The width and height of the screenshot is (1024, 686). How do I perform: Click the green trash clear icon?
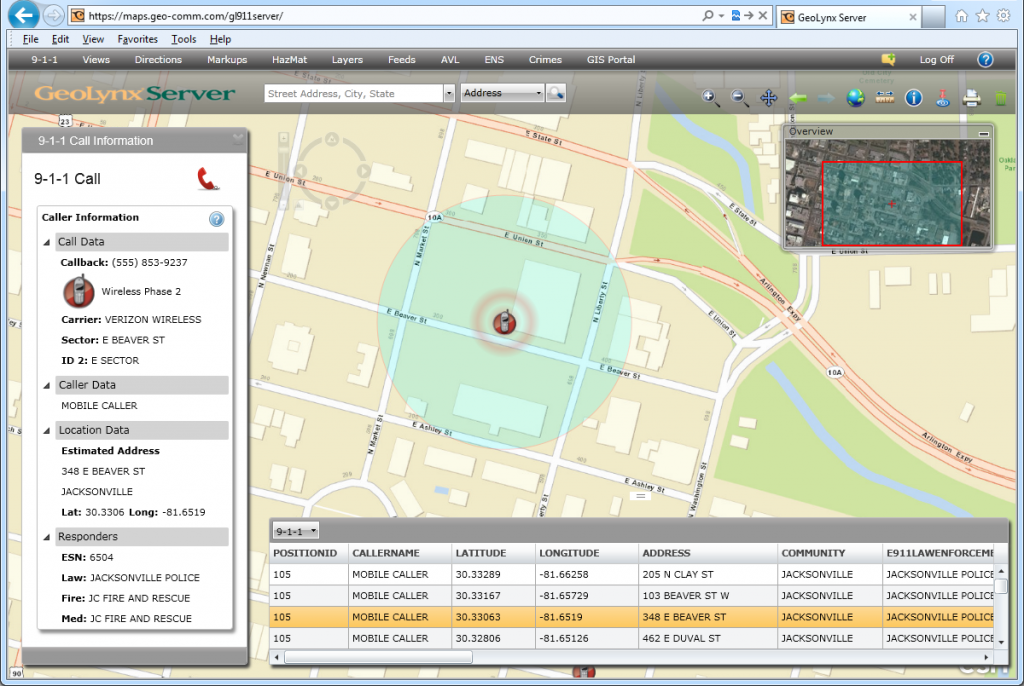[1000, 98]
